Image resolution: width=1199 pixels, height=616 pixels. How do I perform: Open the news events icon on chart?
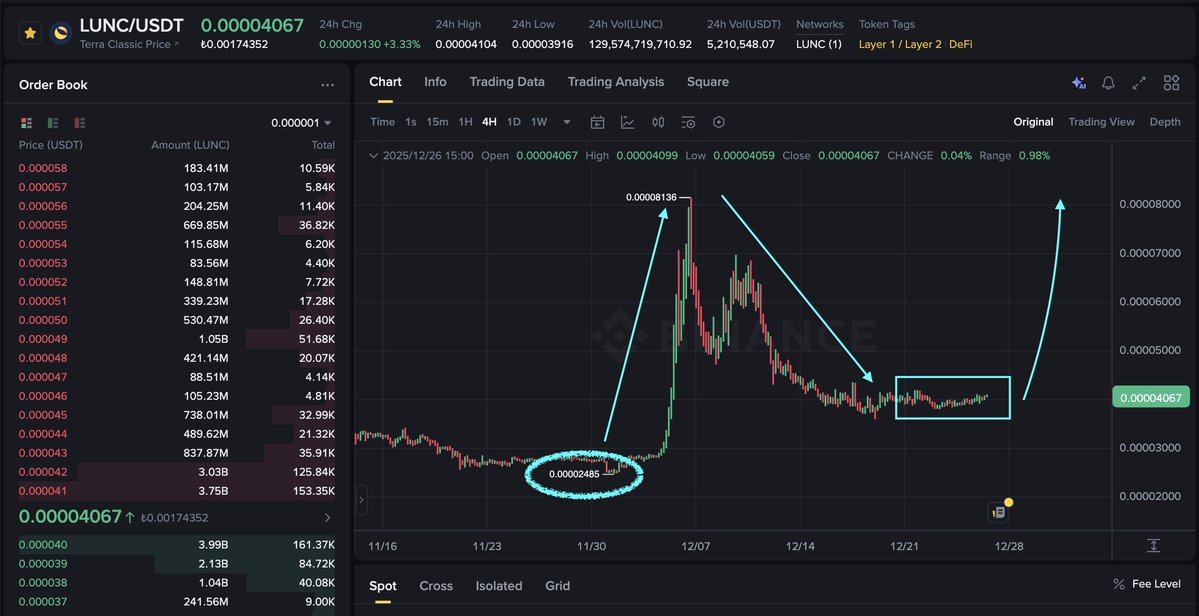click(x=998, y=512)
